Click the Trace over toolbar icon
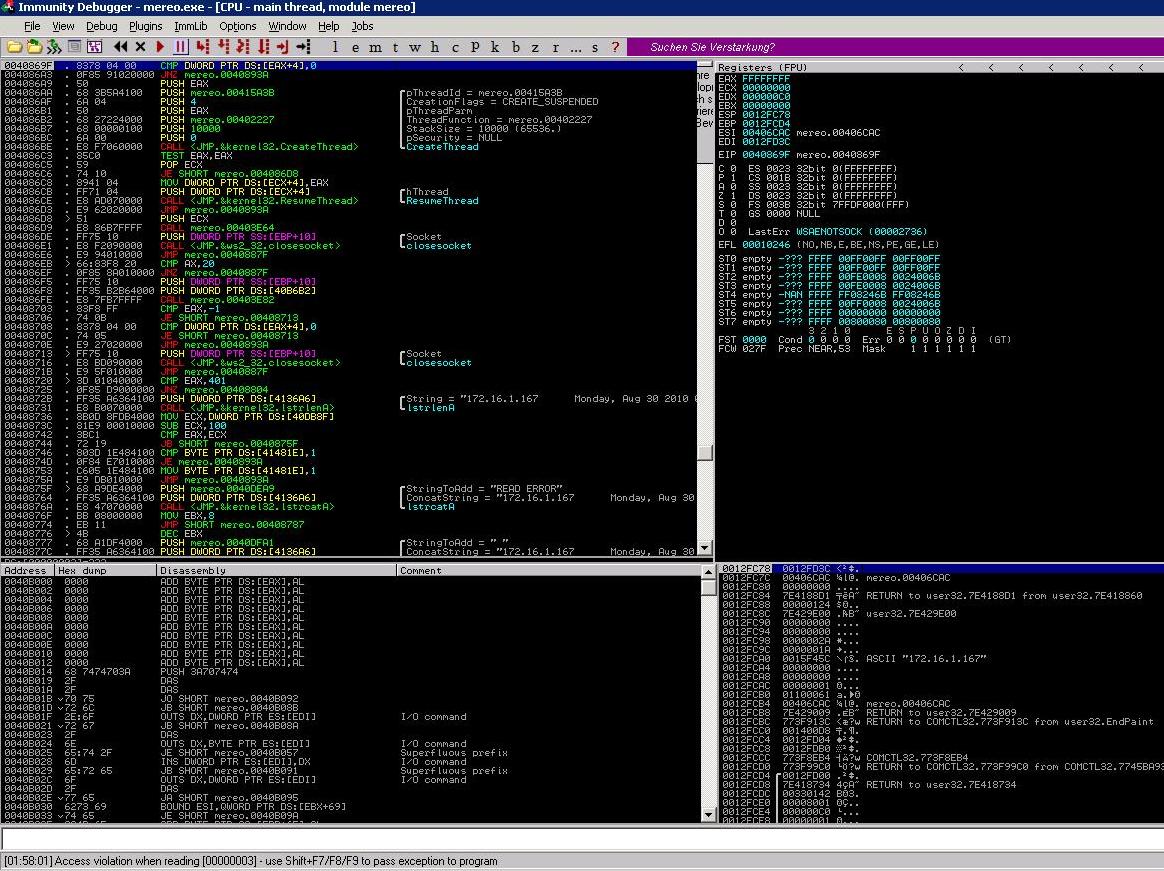1164x871 pixels. pos(263,47)
